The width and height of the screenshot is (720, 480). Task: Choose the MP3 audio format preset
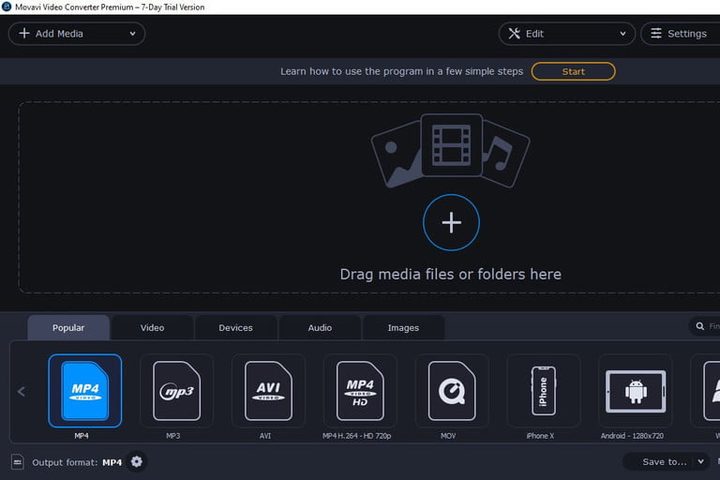tap(177, 390)
